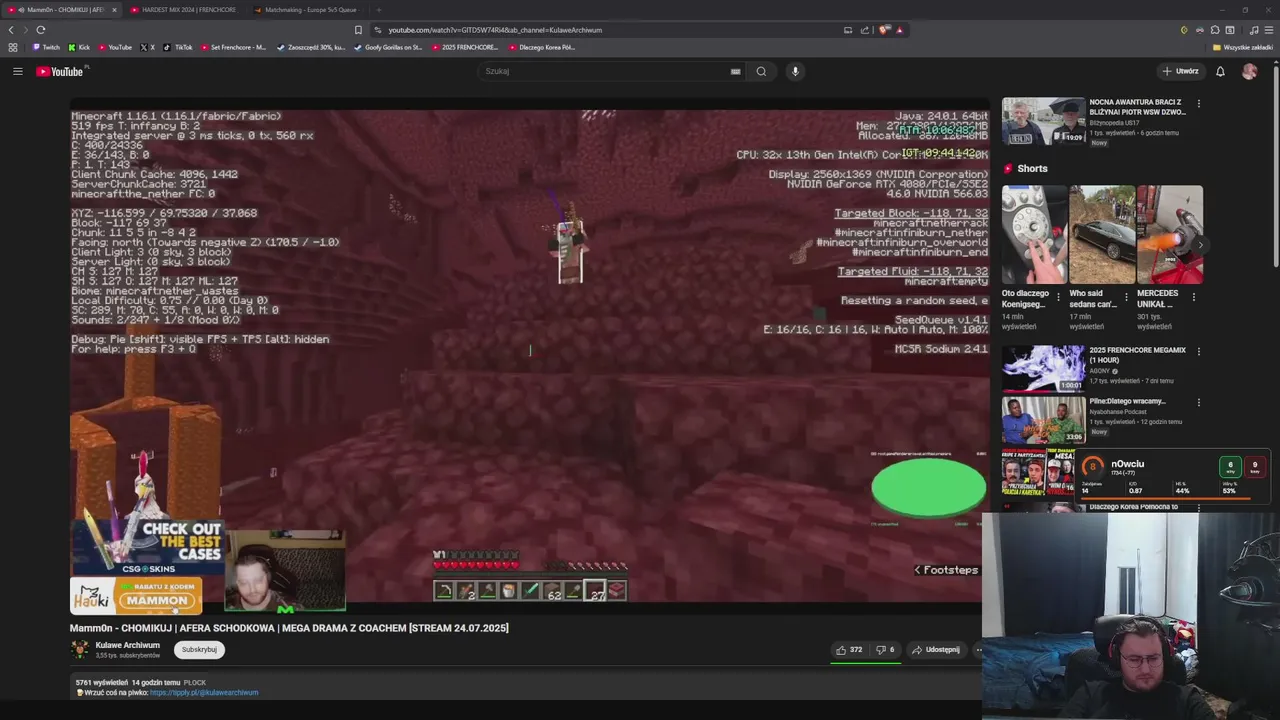This screenshot has height=720, width=1280.
Task: Select the Mamm0n CHOMIKUJ browser tab
Action: 60,10
